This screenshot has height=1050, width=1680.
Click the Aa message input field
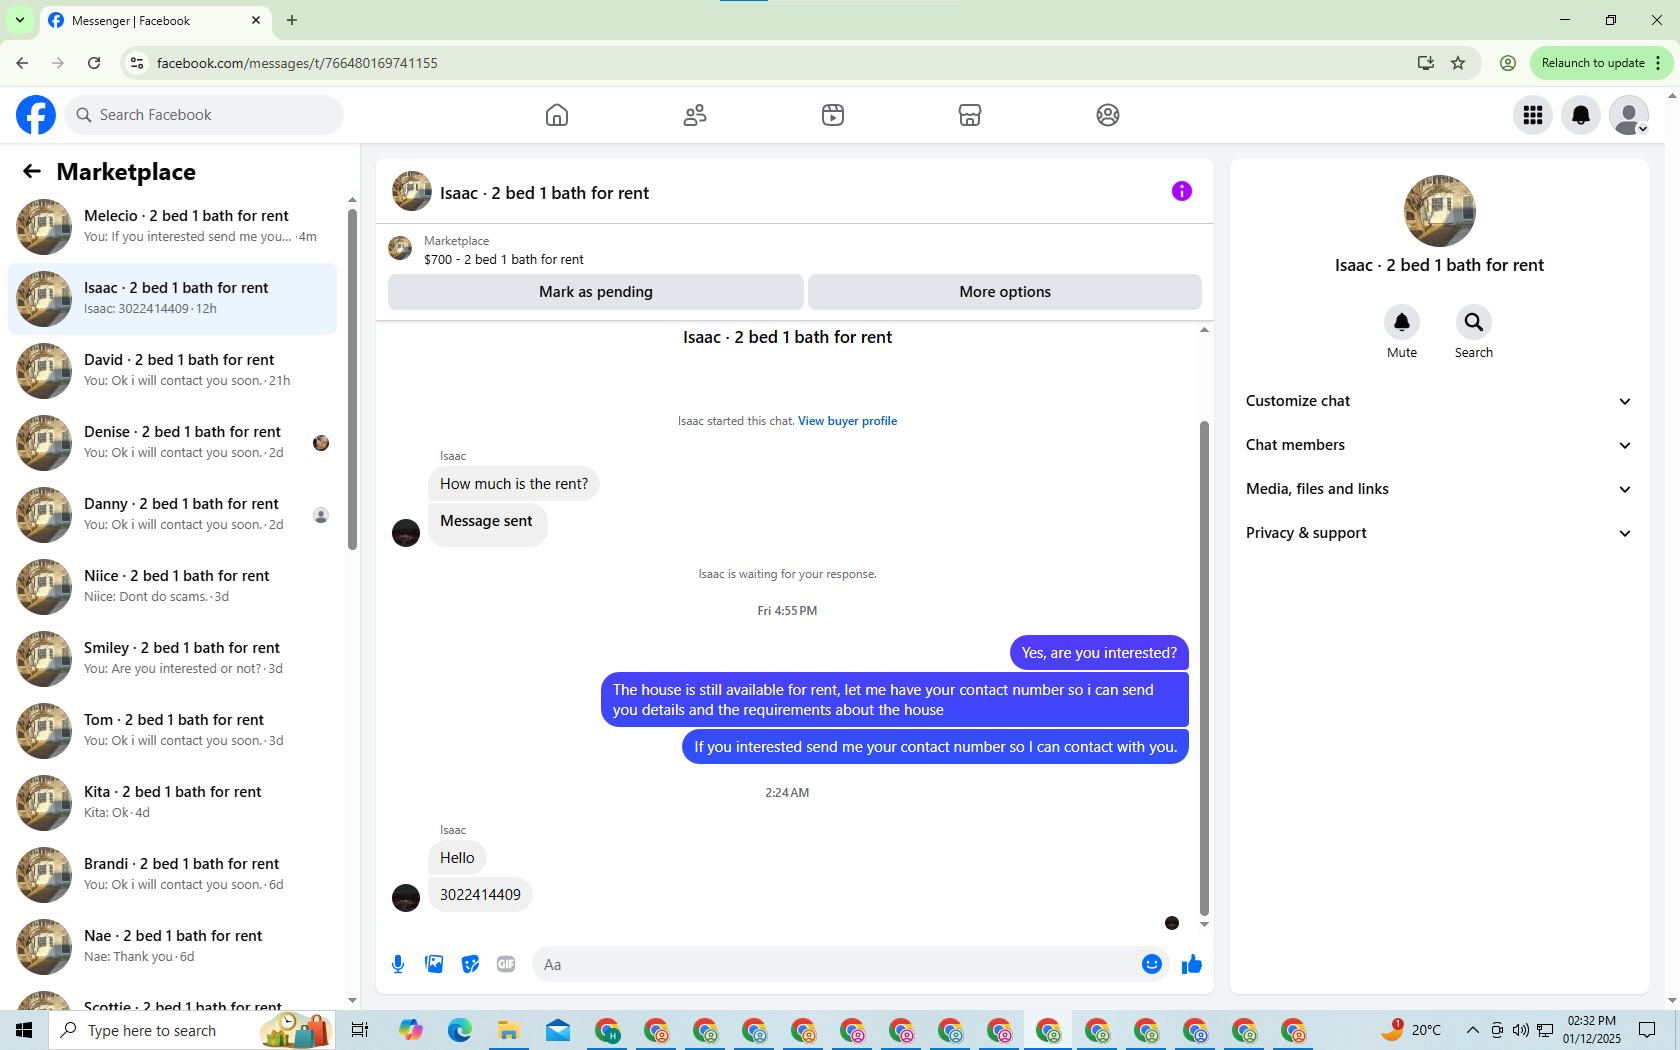tap(835, 964)
